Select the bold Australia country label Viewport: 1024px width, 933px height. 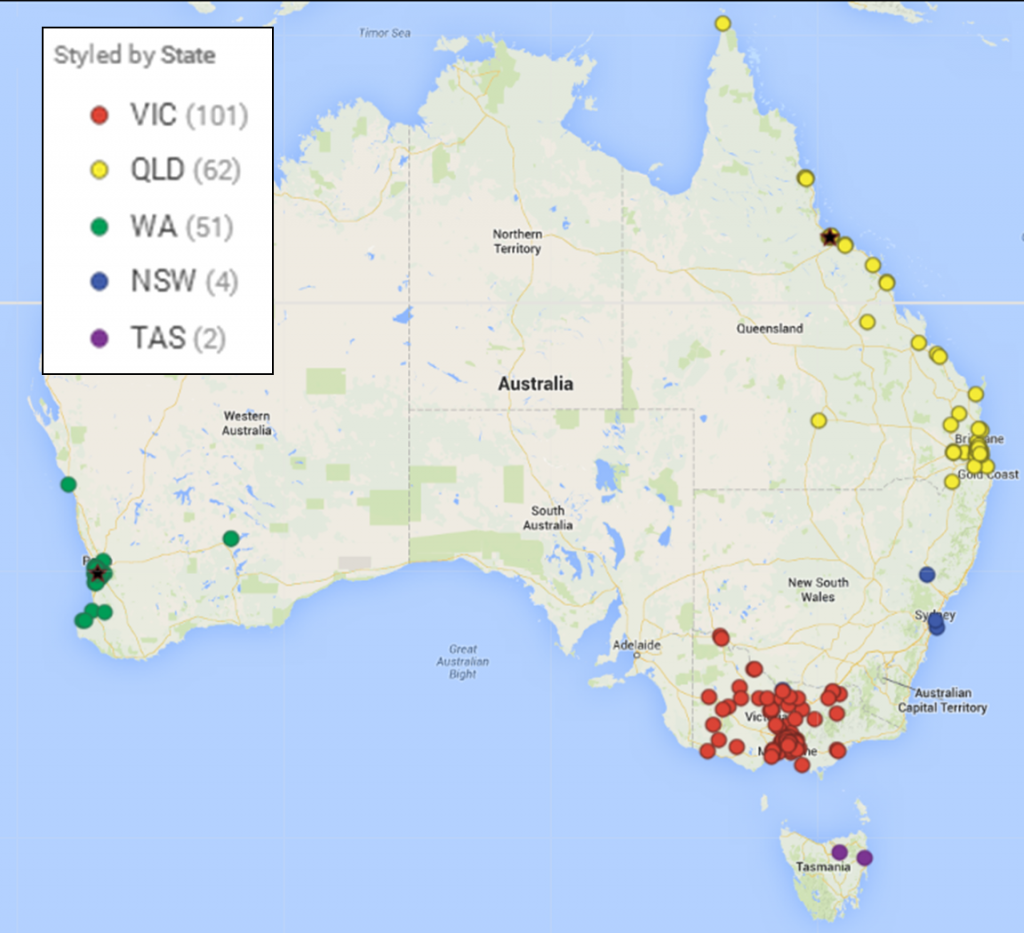point(536,384)
